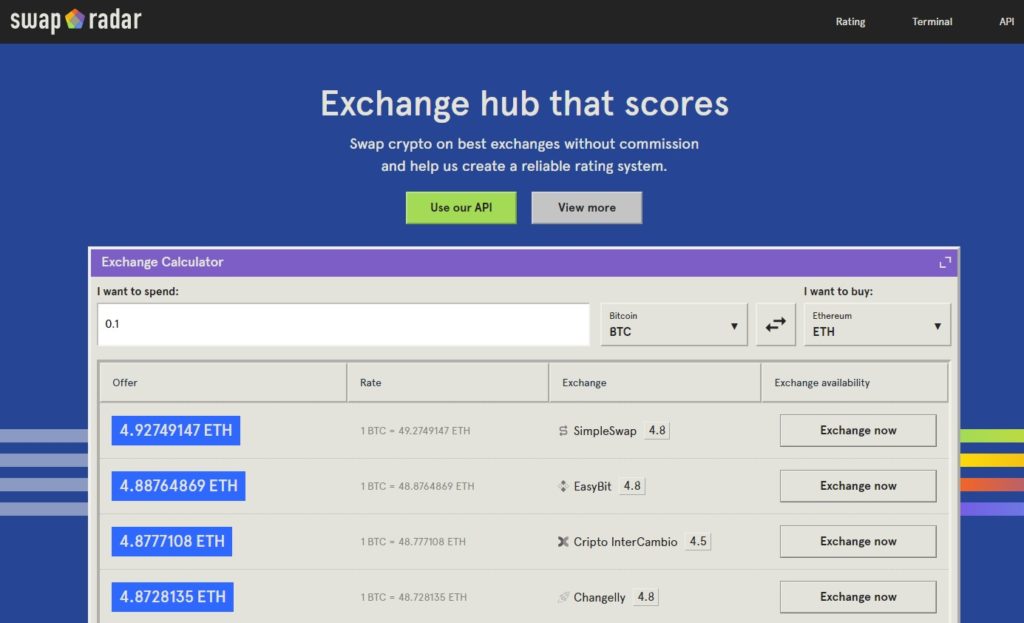Screen dimensions: 1024x623
Task: Open the Terminal page
Action: pos(932,22)
